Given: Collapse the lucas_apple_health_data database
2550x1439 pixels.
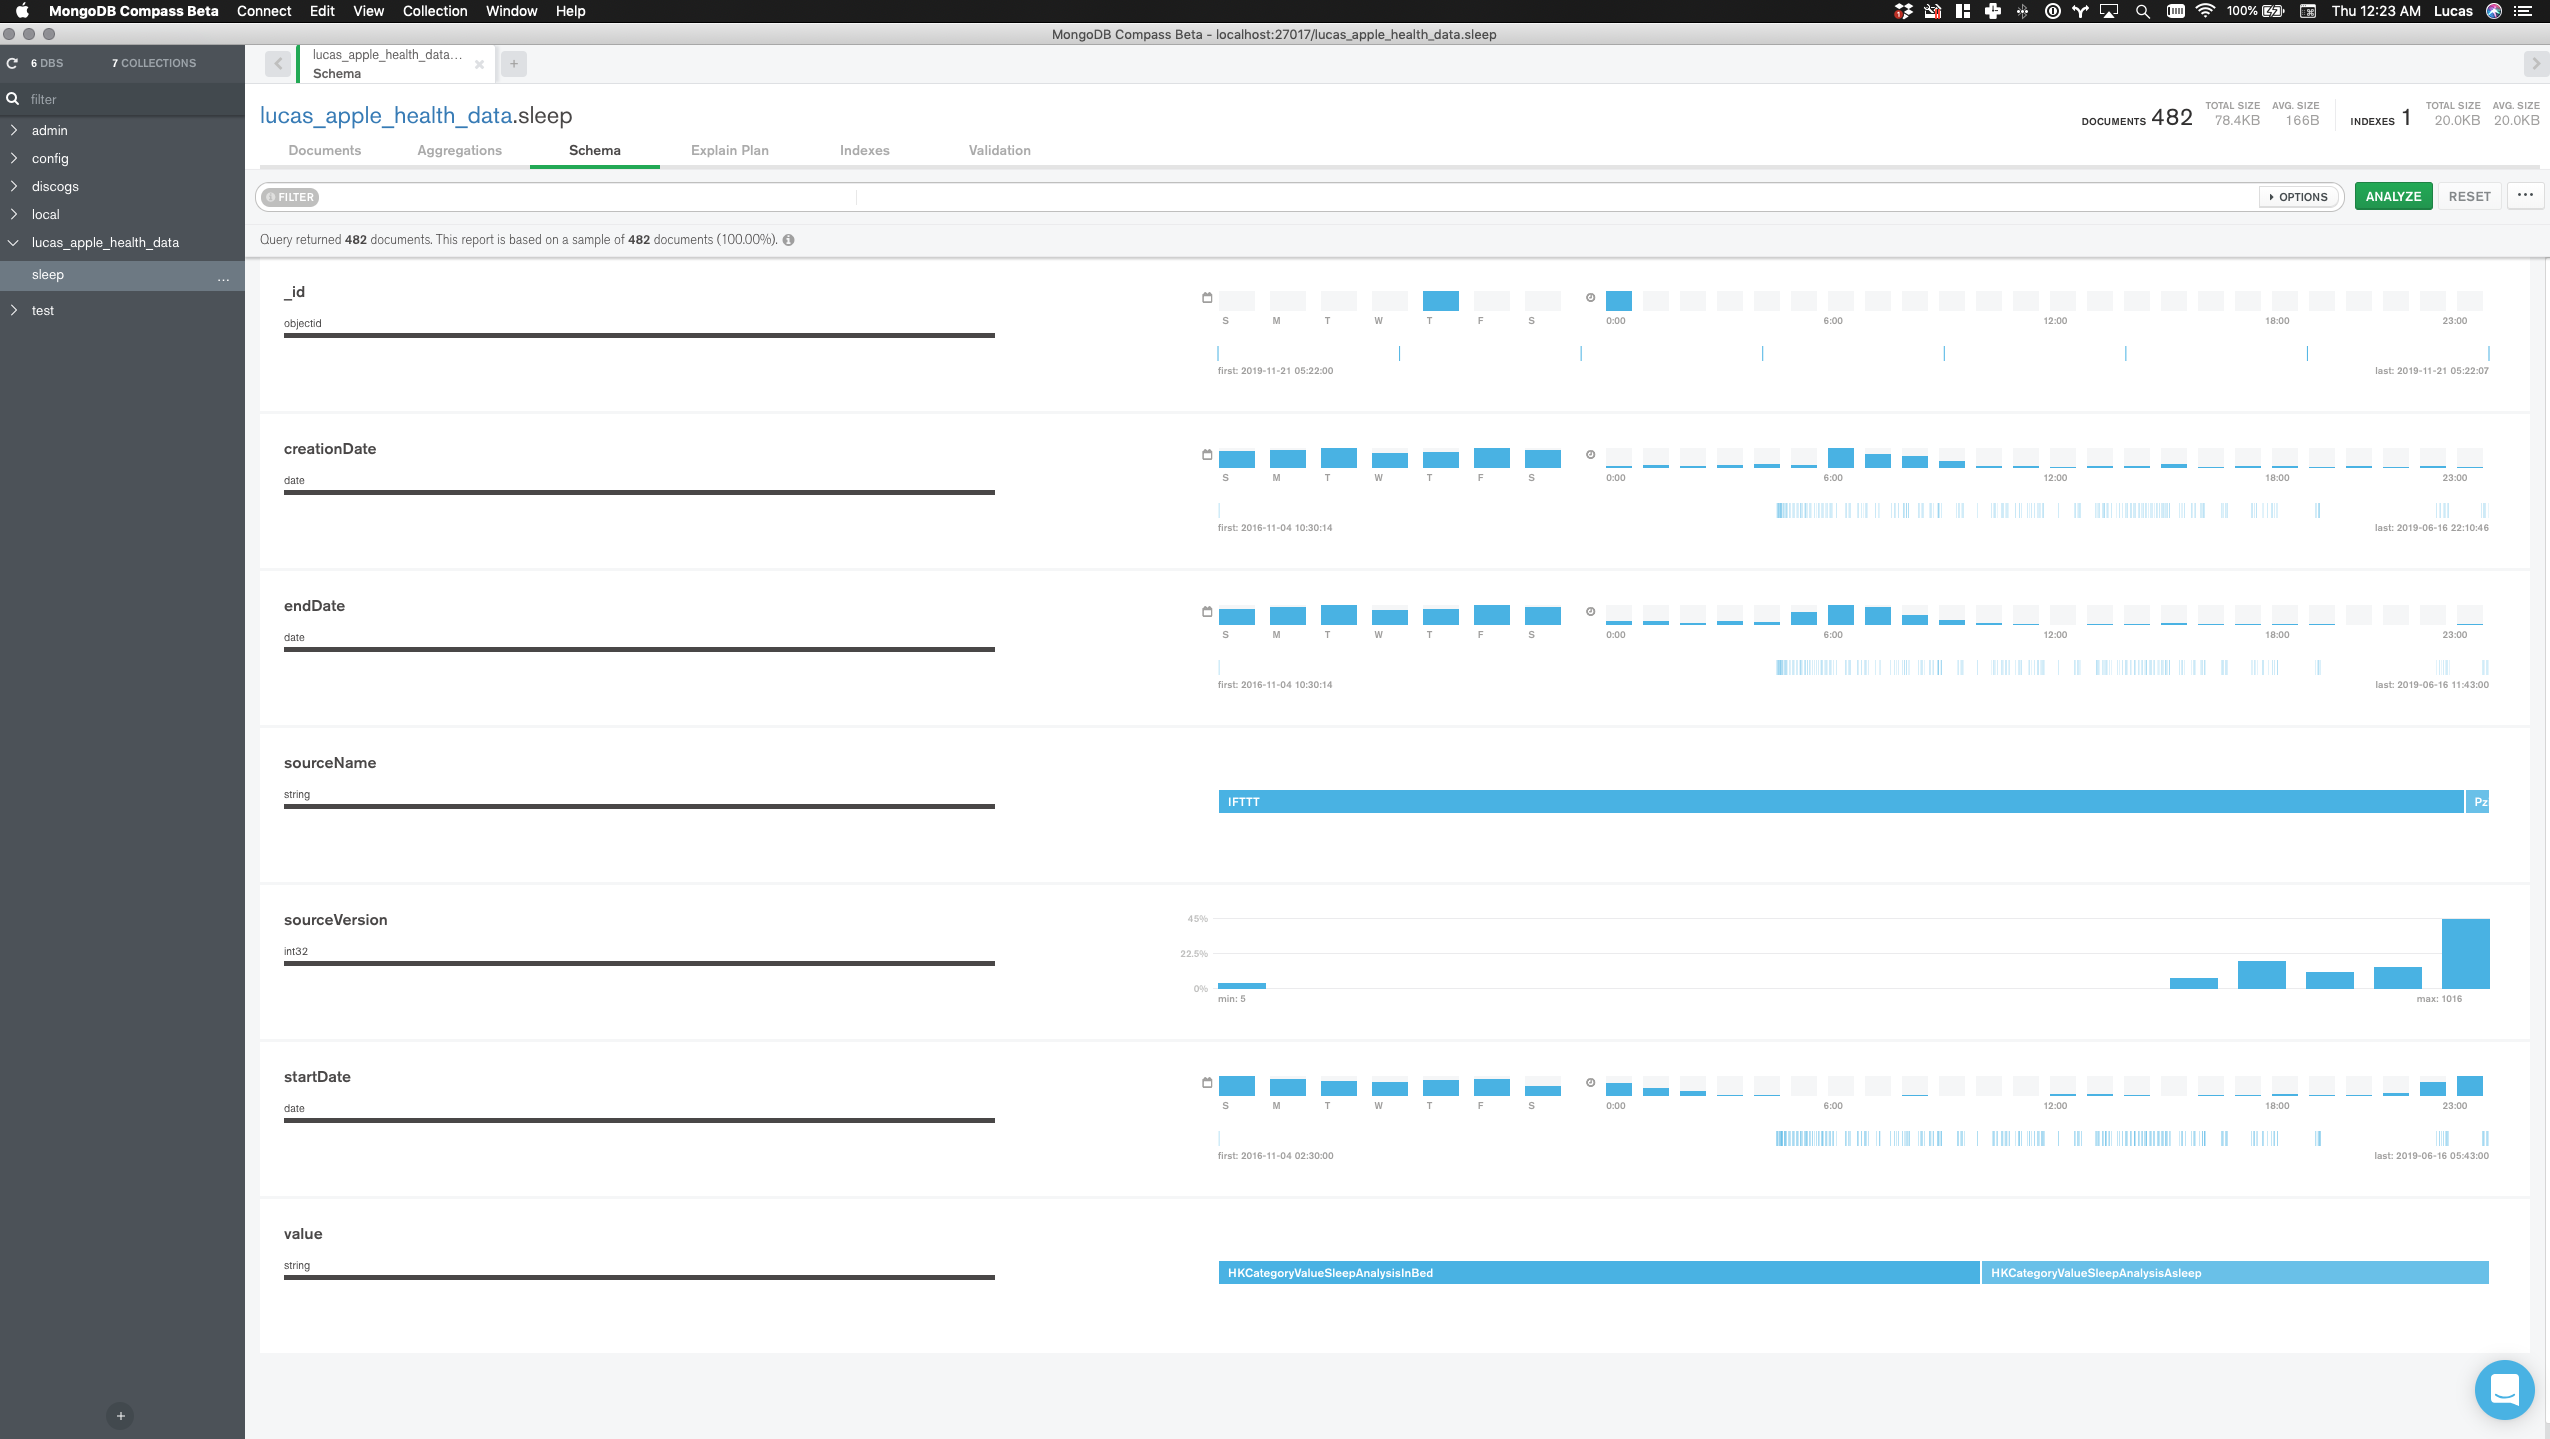Looking at the screenshot, I should 14,242.
